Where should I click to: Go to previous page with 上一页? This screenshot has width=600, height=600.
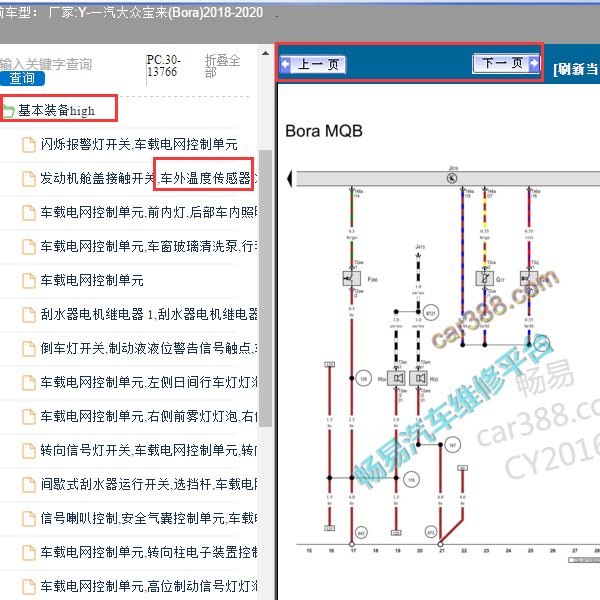point(313,64)
